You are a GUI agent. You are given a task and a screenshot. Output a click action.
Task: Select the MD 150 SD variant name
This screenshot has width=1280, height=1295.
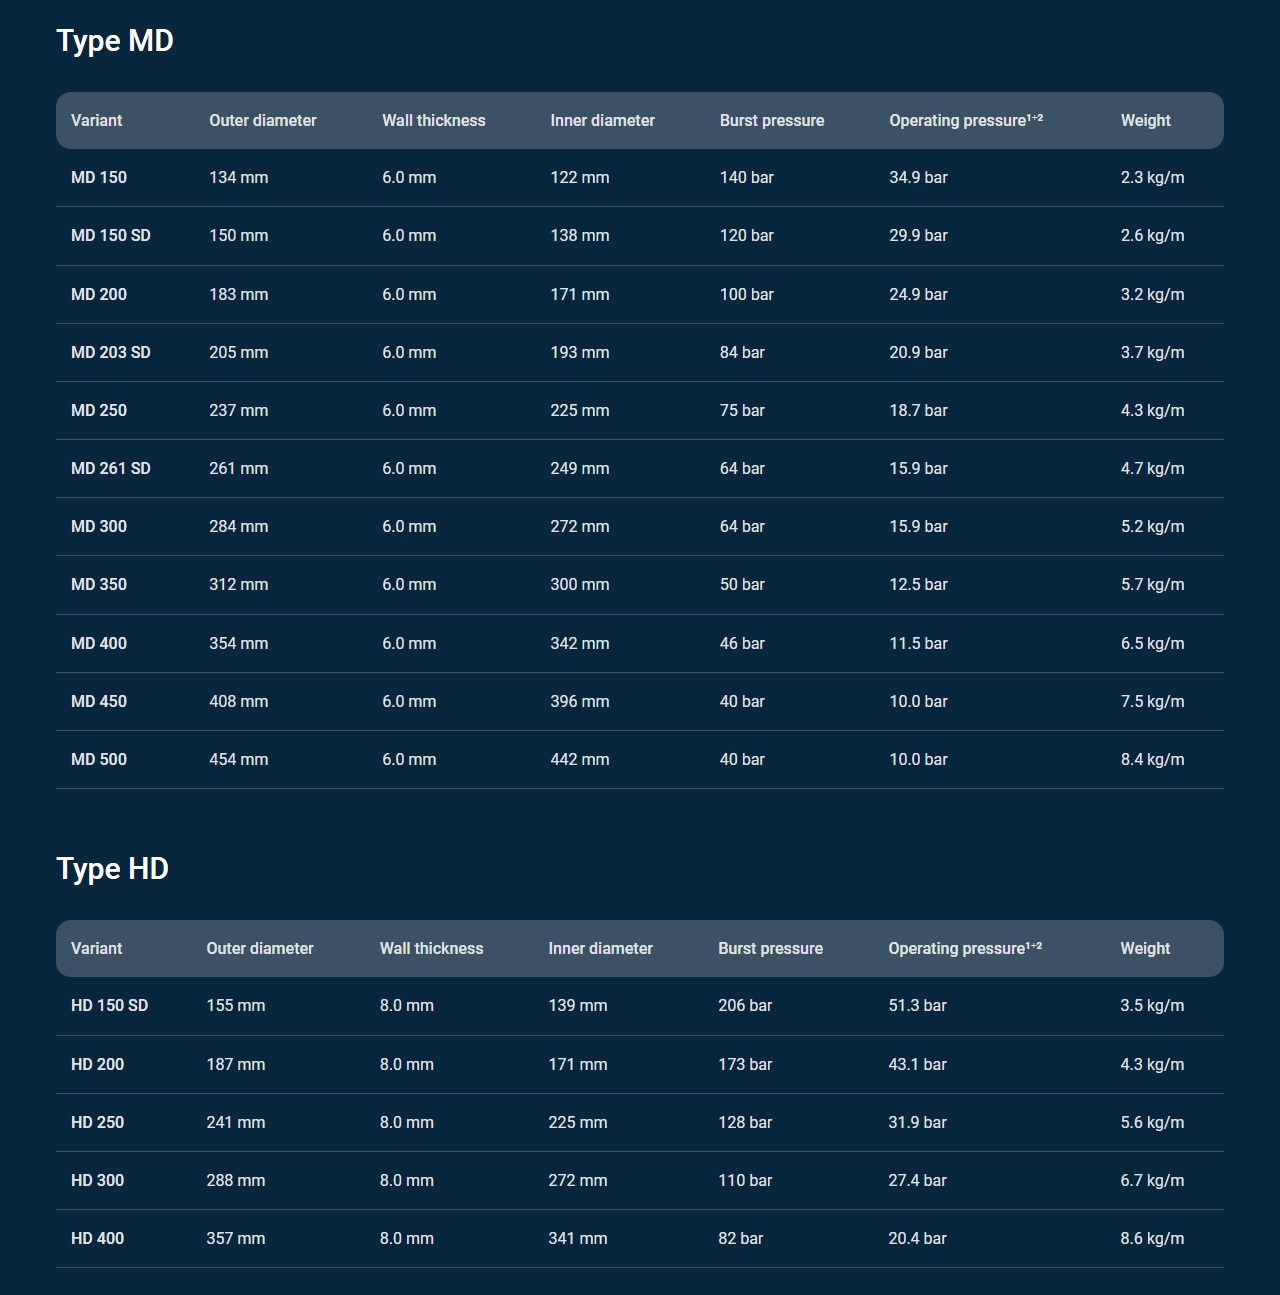(x=110, y=236)
